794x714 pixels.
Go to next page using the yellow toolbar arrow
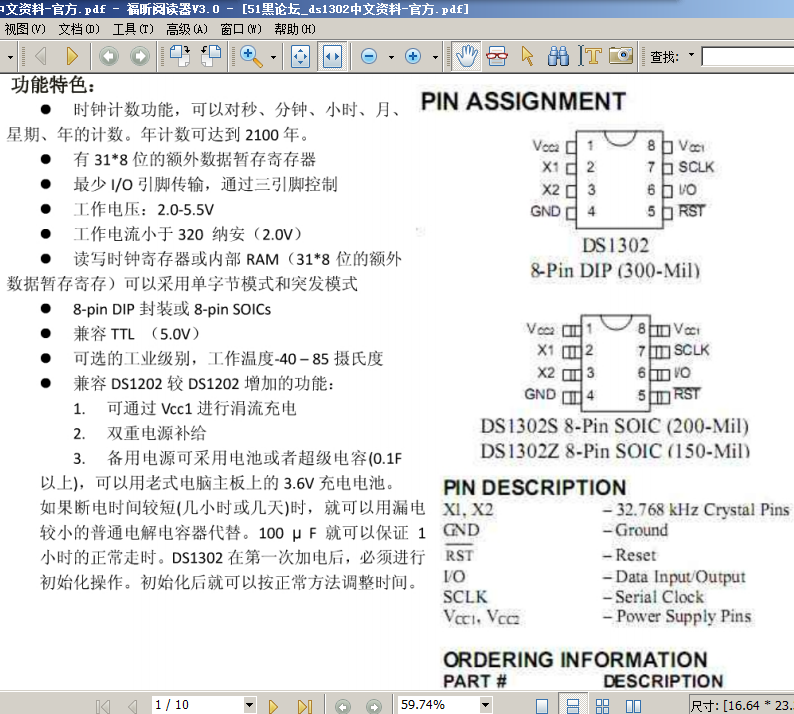[72, 56]
